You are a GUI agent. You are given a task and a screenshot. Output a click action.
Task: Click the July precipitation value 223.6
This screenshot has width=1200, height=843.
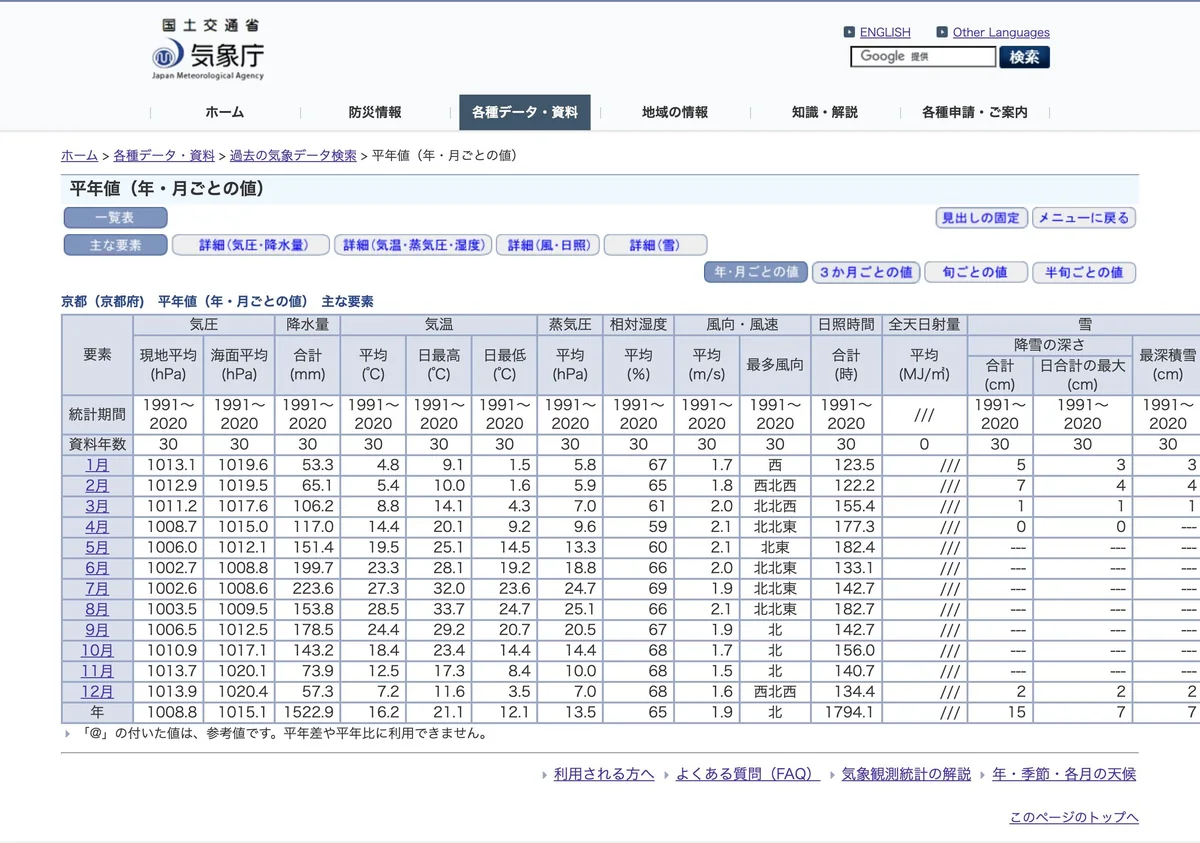[x=313, y=589]
